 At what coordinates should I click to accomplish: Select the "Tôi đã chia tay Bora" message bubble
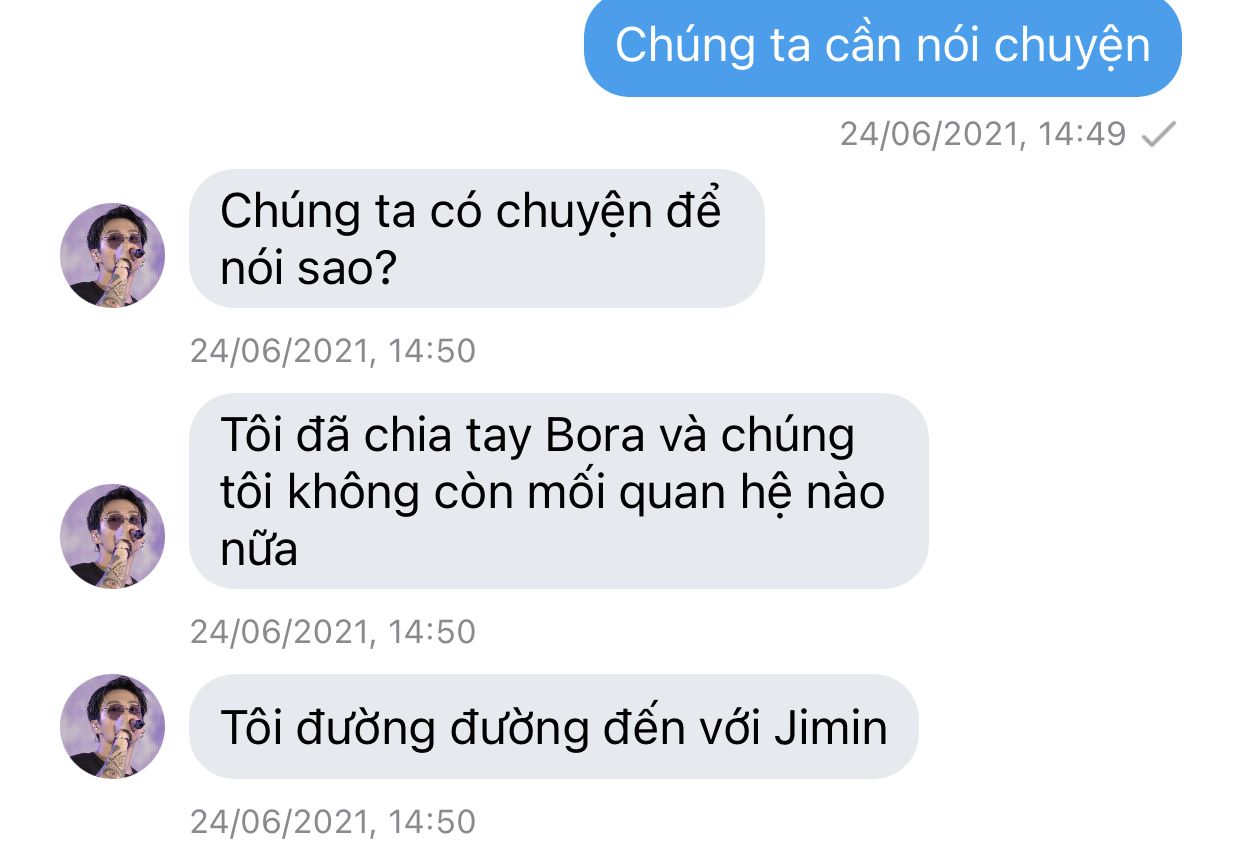coord(559,492)
